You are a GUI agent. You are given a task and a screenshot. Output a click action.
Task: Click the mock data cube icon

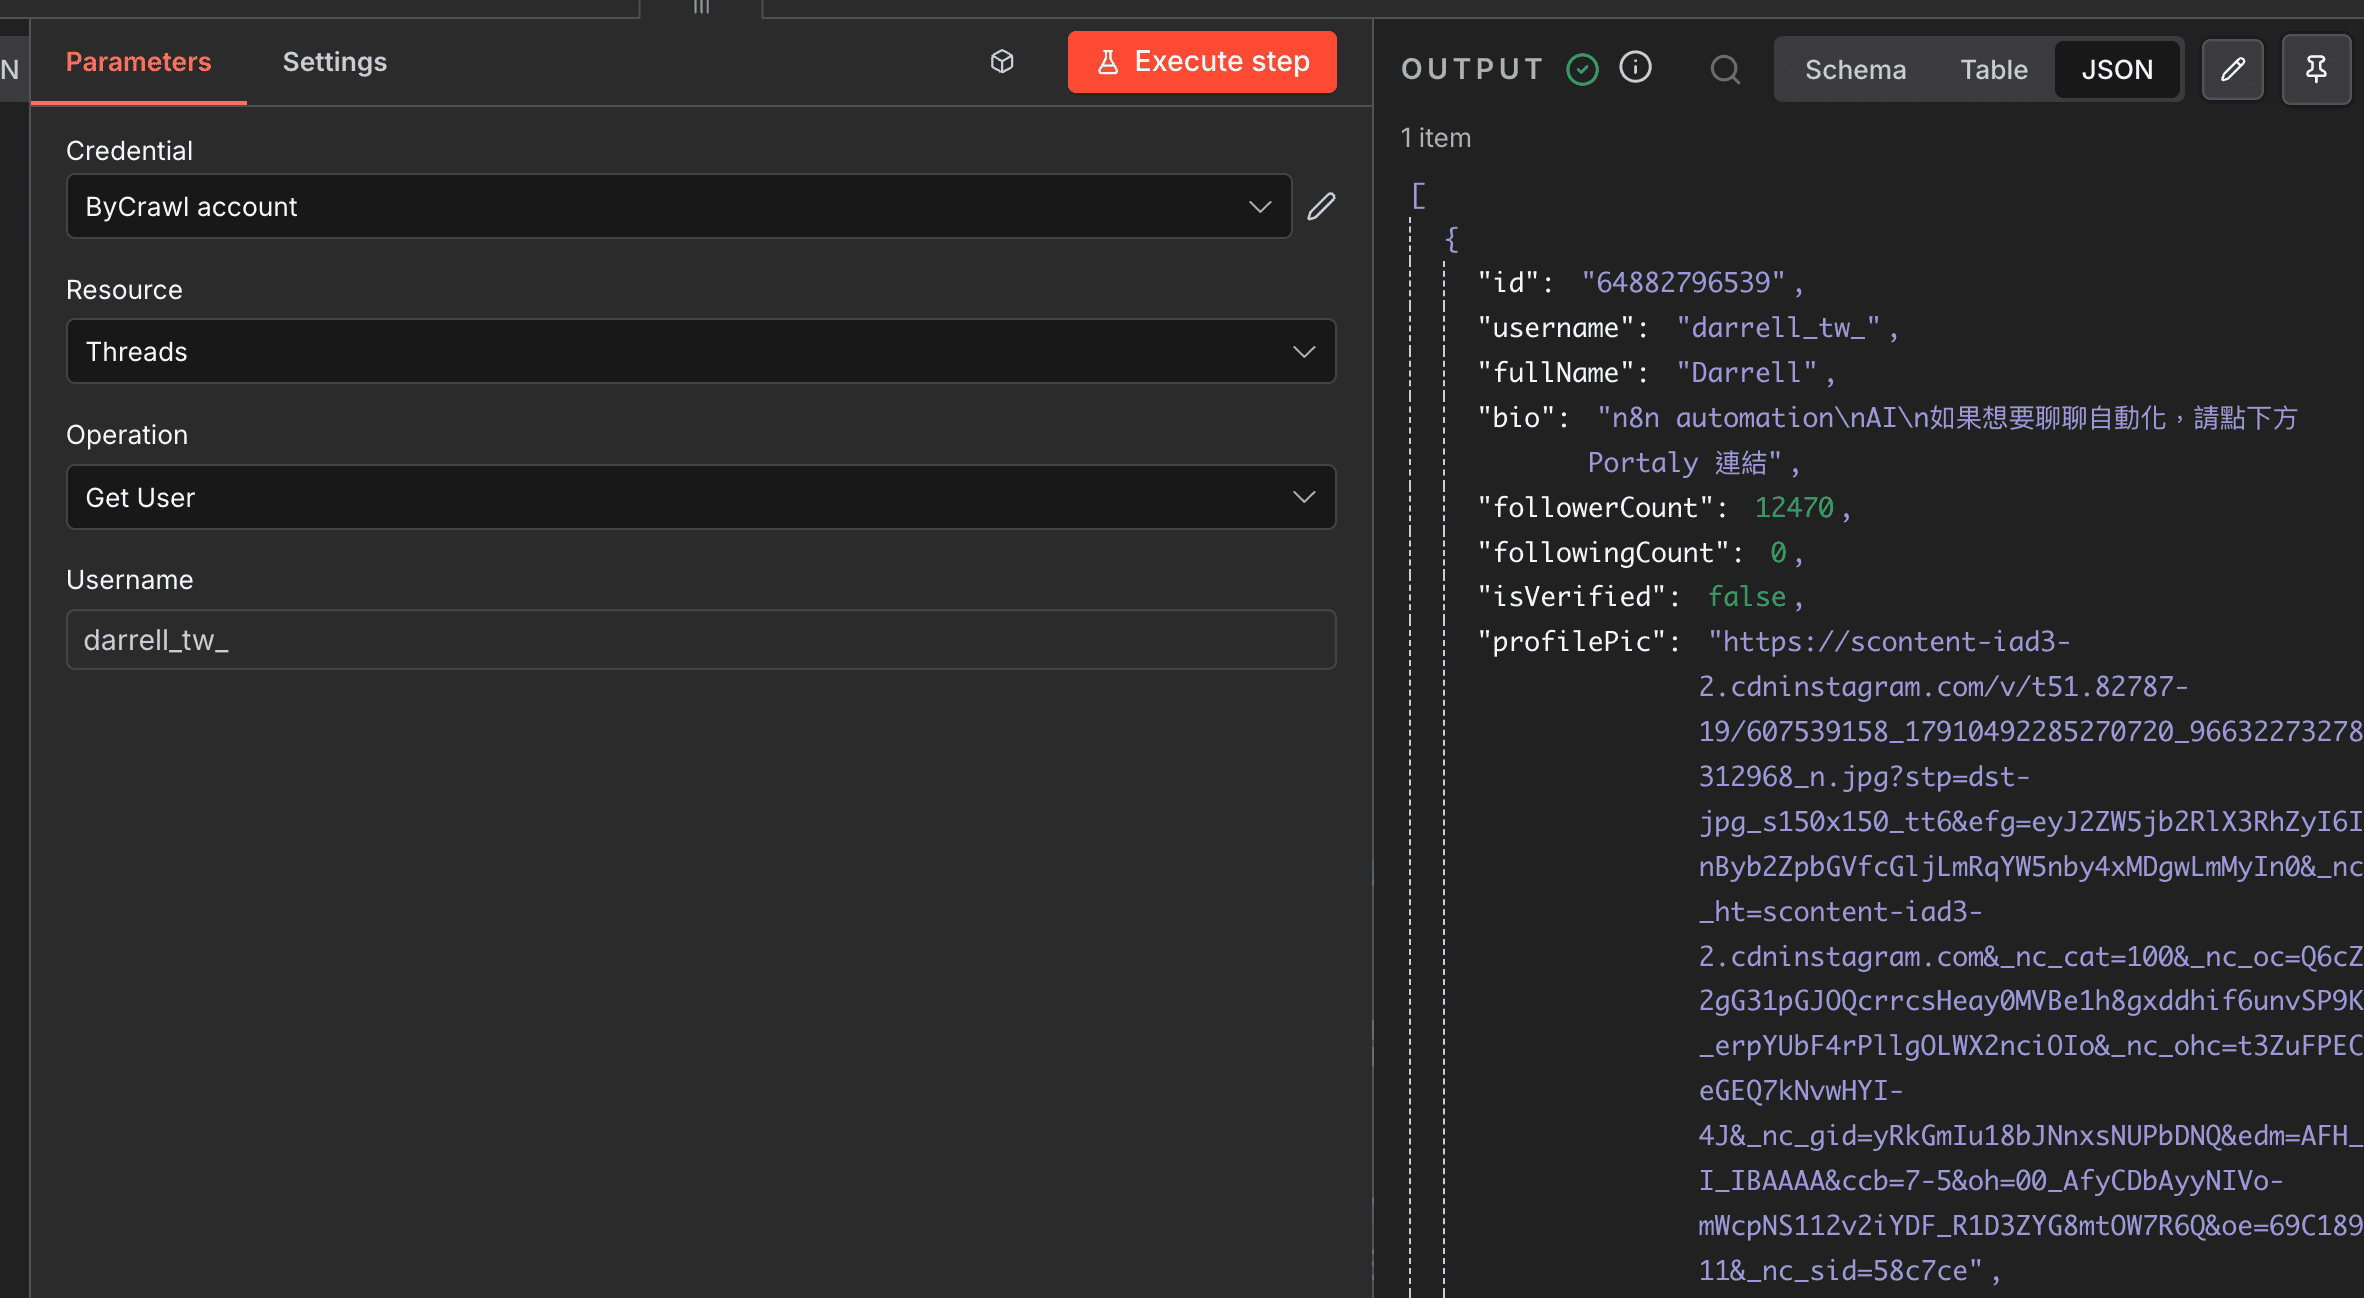click(x=1002, y=61)
